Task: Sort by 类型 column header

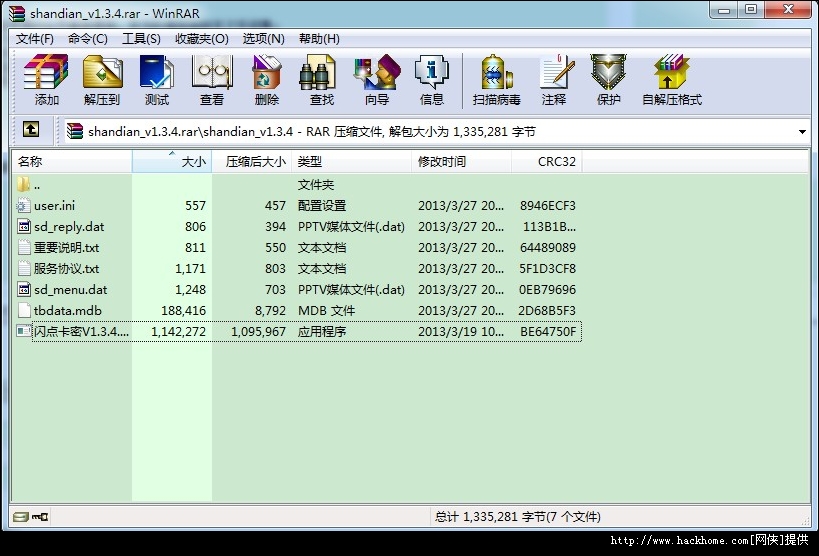Action: (x=352, y=161)
